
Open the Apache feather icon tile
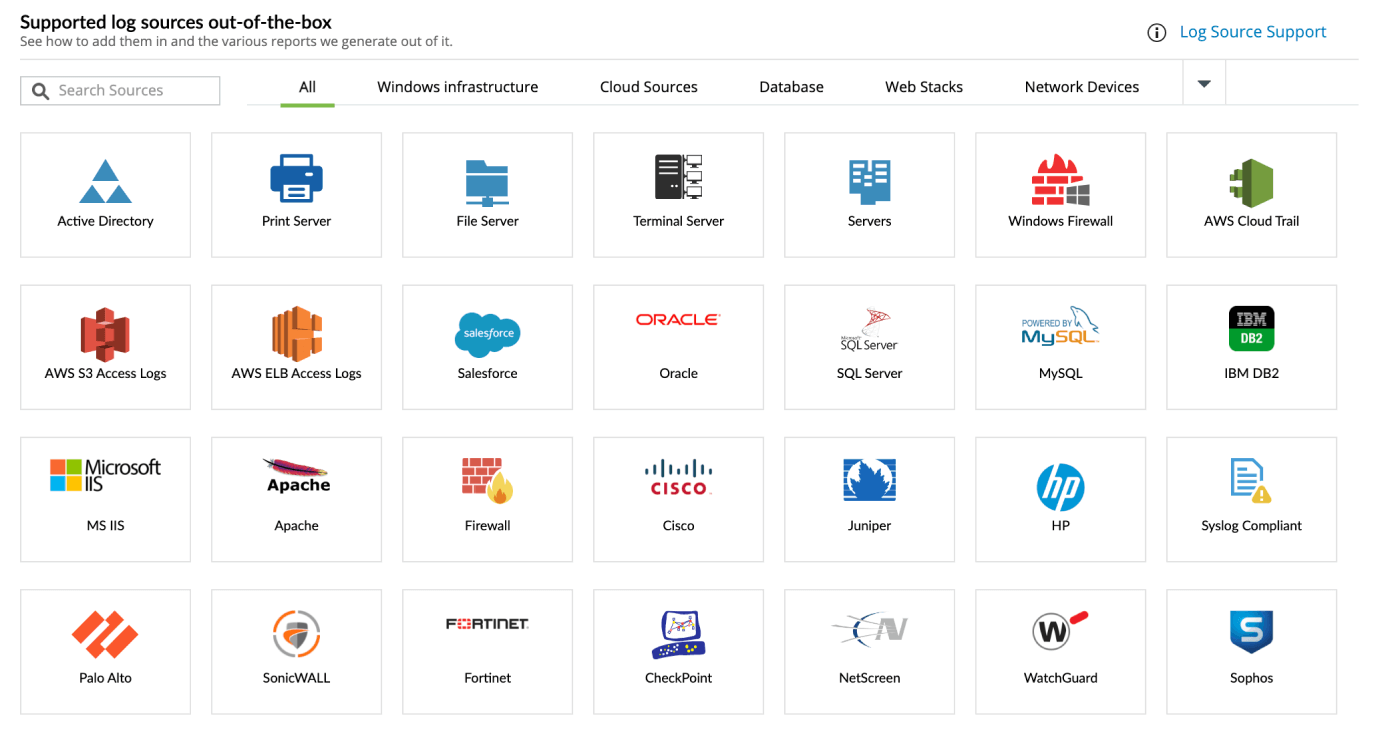point(296,499)
